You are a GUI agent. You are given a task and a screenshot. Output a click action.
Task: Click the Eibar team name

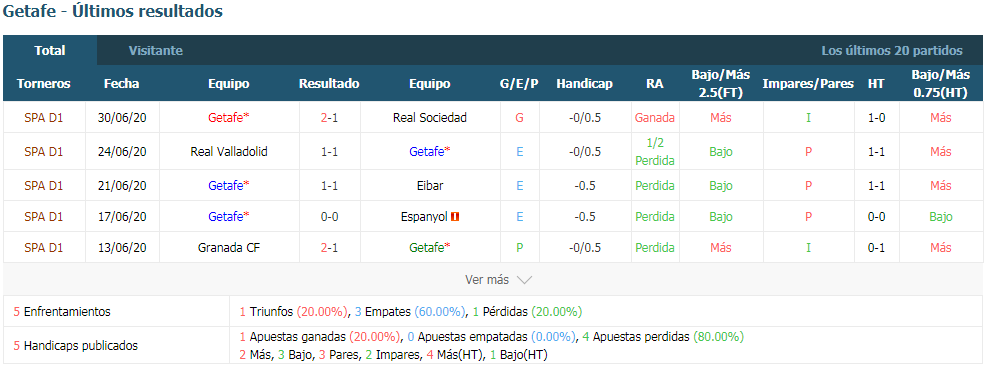pyautogui.click(x=430, y=185)
